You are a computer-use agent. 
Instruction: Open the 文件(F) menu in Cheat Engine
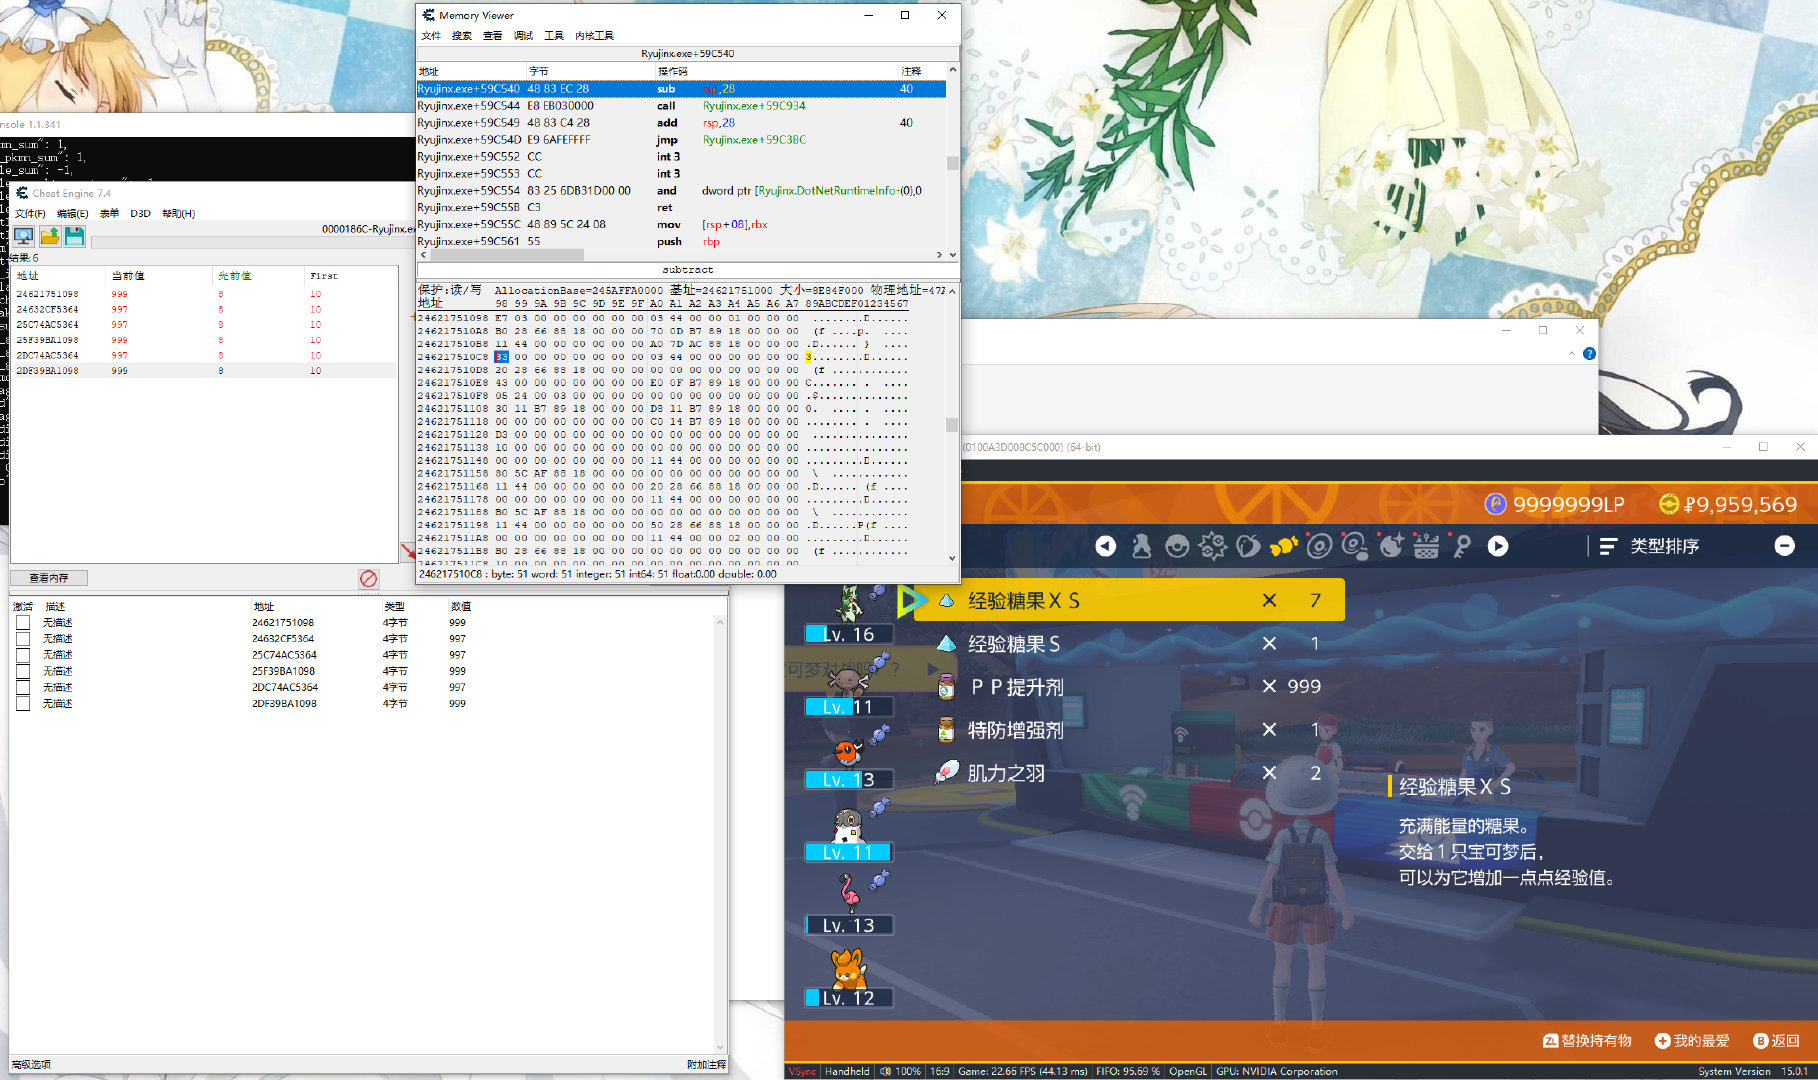[30, 214]
